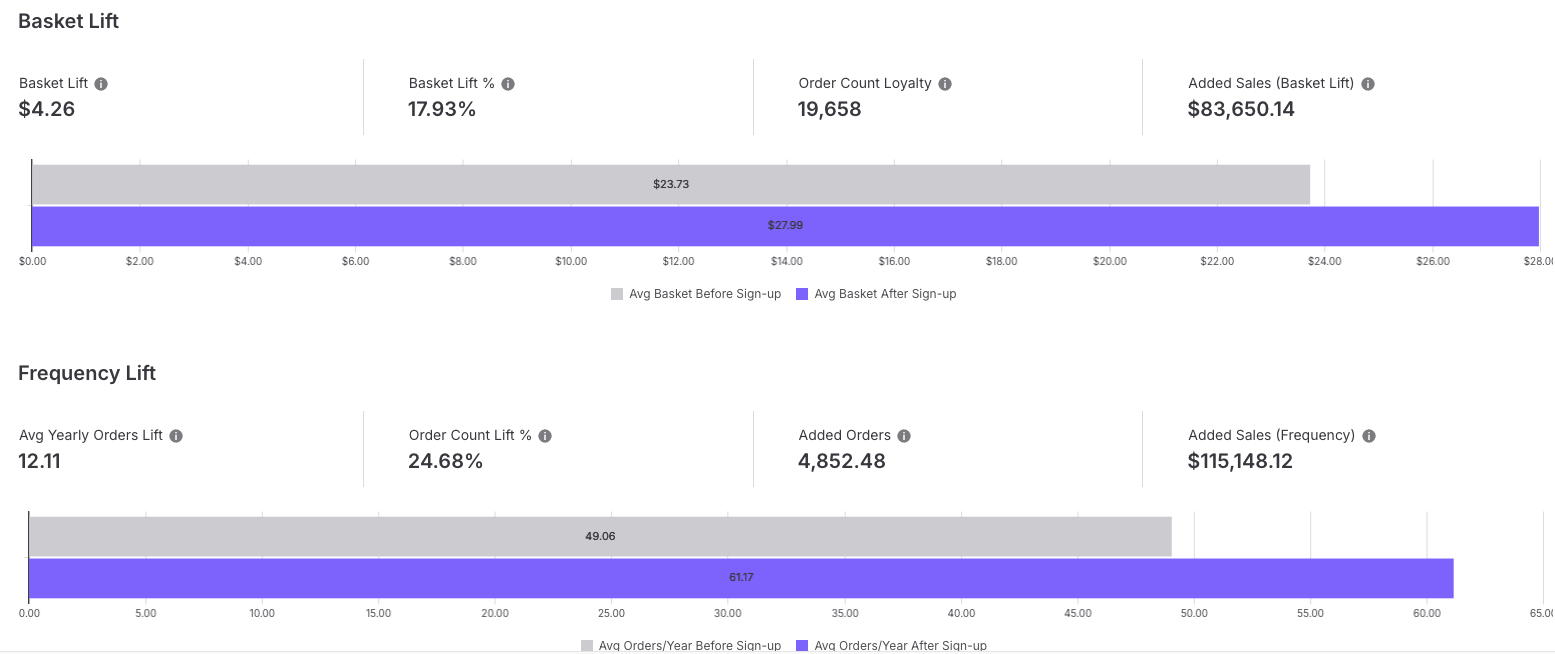Click the Added Sales (Basket Lift) info icon

point(1368,84)
